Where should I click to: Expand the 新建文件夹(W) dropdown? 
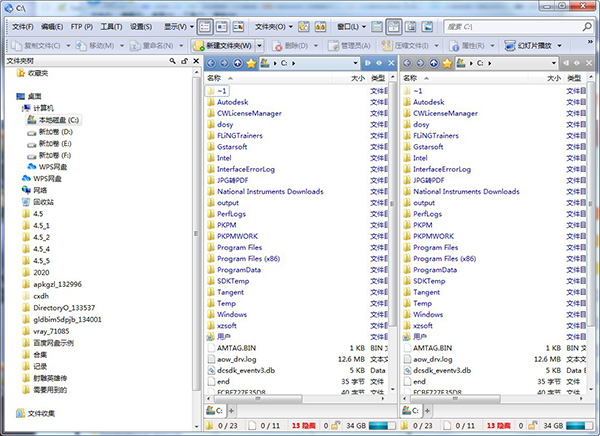click(260, 45)
